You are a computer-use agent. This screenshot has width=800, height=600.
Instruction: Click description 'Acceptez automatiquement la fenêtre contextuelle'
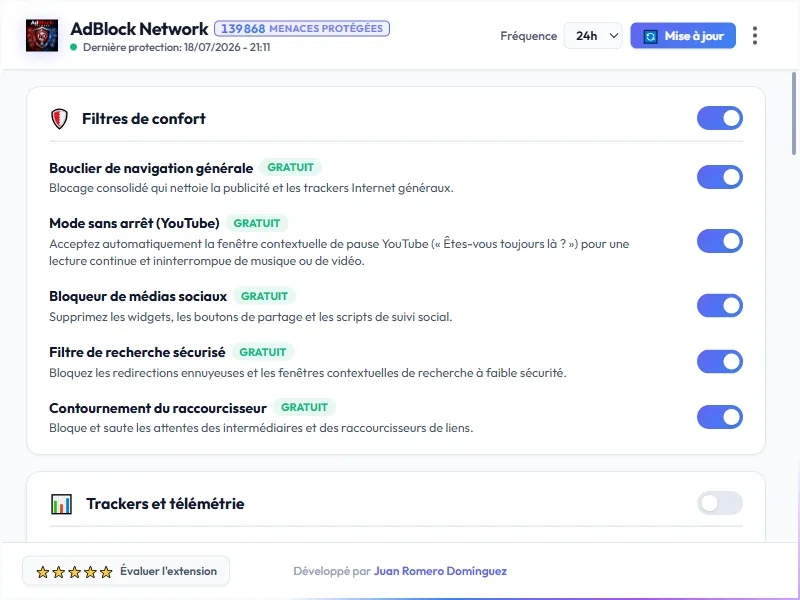point(339,253)
